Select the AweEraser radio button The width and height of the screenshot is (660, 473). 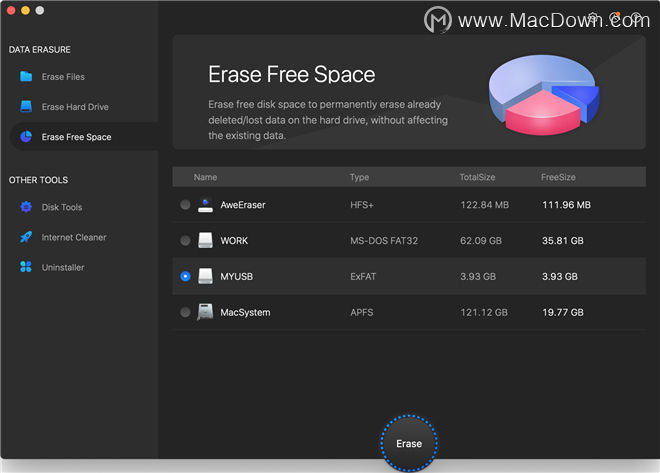(x=185, y=205)
